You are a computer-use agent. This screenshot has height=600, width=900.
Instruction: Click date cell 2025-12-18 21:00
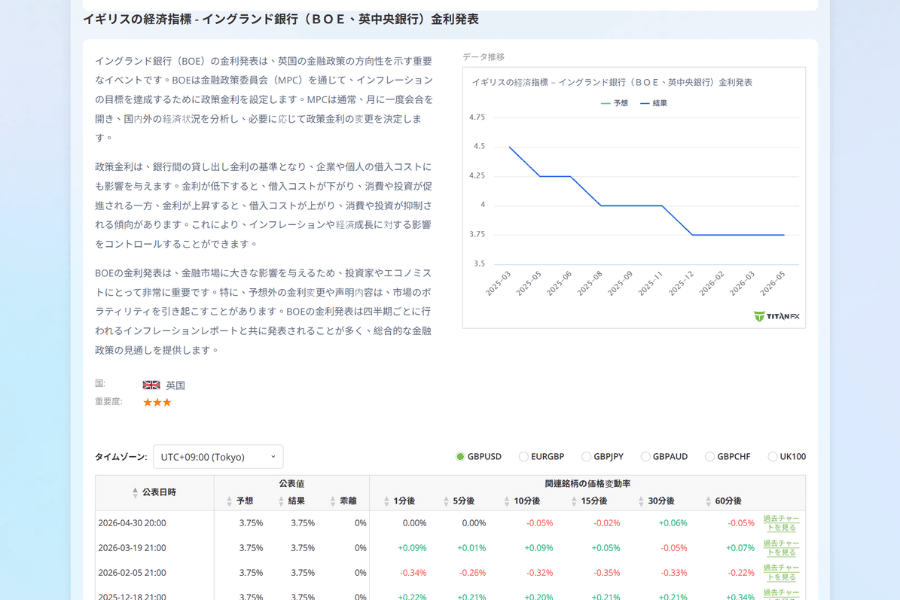[132, 597]
